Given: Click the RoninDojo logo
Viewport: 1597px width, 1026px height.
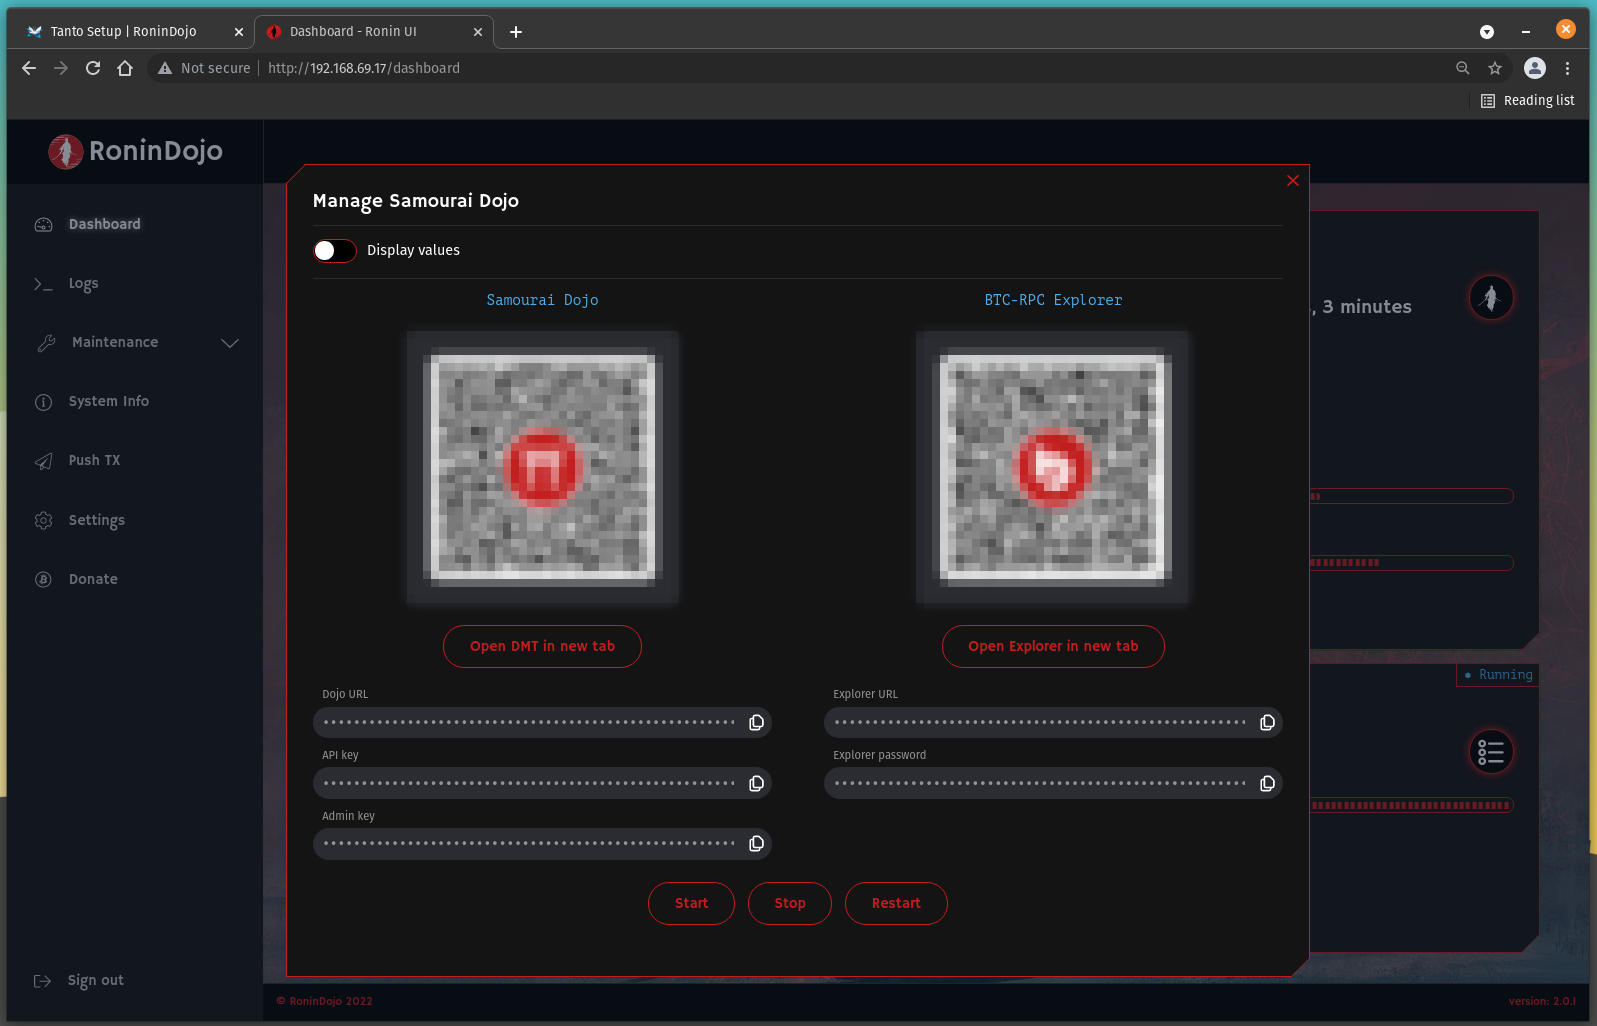Looking at the screenshot, I should (x=135, y=151).
